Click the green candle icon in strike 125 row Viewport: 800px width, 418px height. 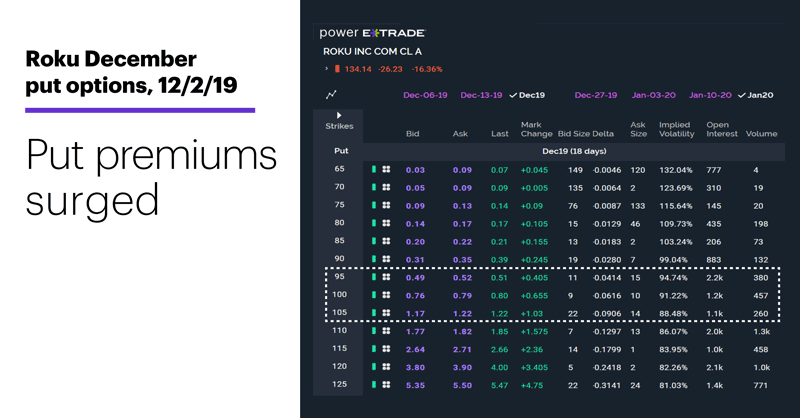(x=374, y=384)
